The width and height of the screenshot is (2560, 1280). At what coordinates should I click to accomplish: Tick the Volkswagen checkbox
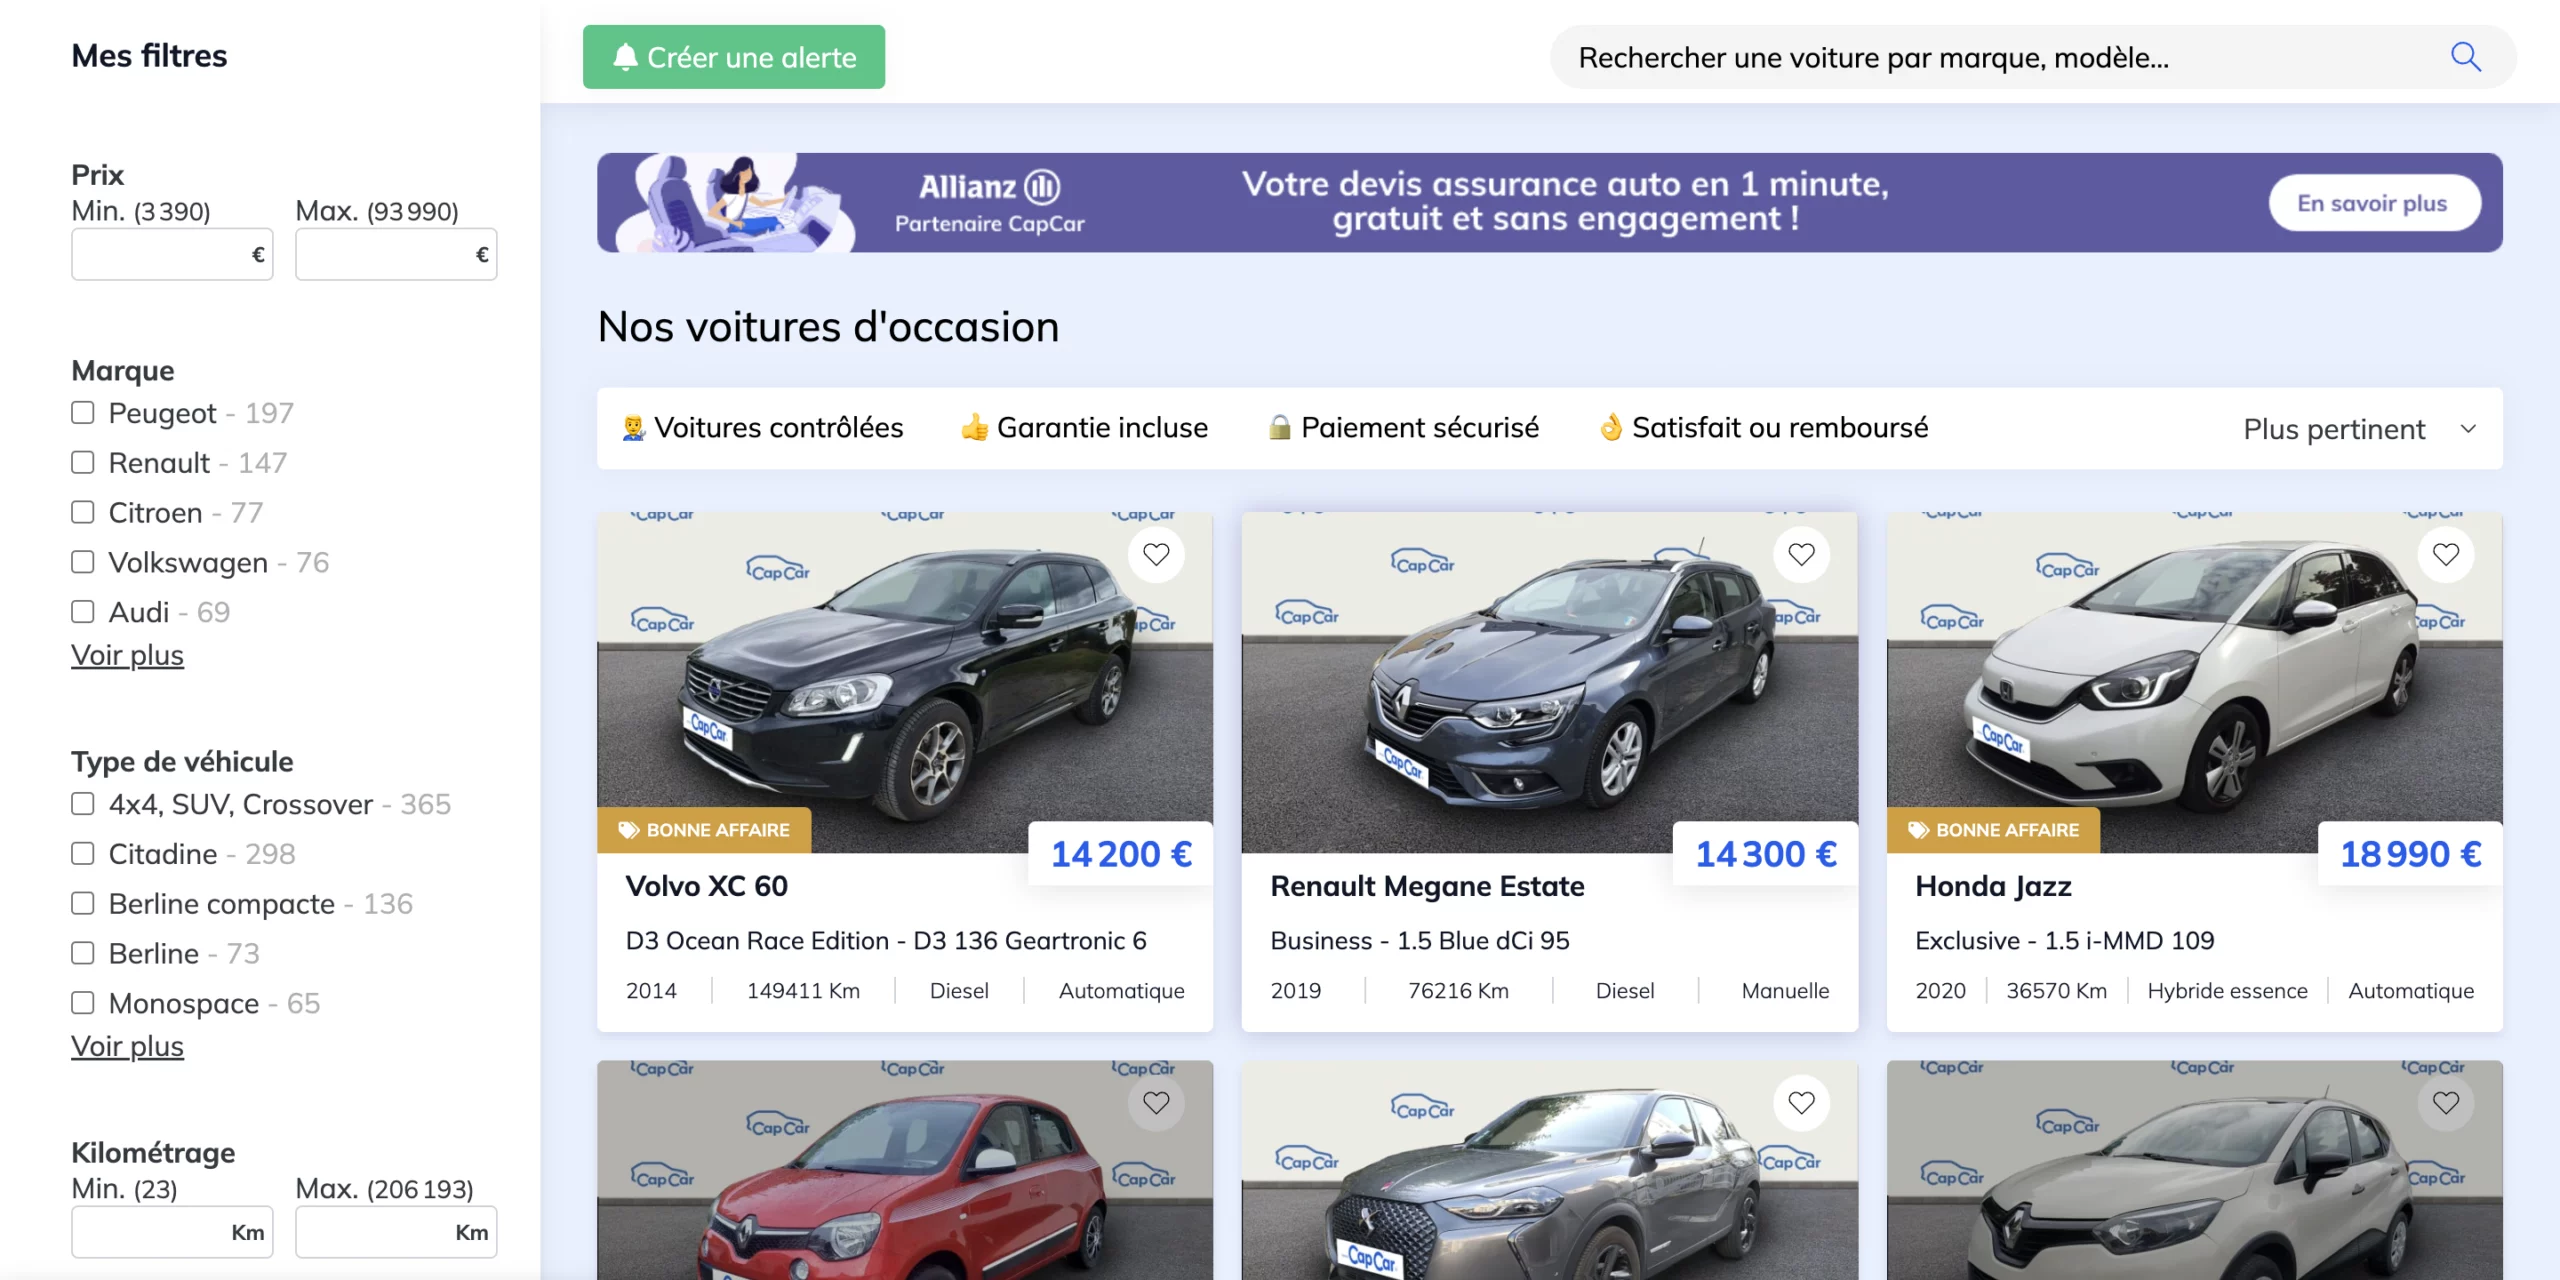click(83, 562)
